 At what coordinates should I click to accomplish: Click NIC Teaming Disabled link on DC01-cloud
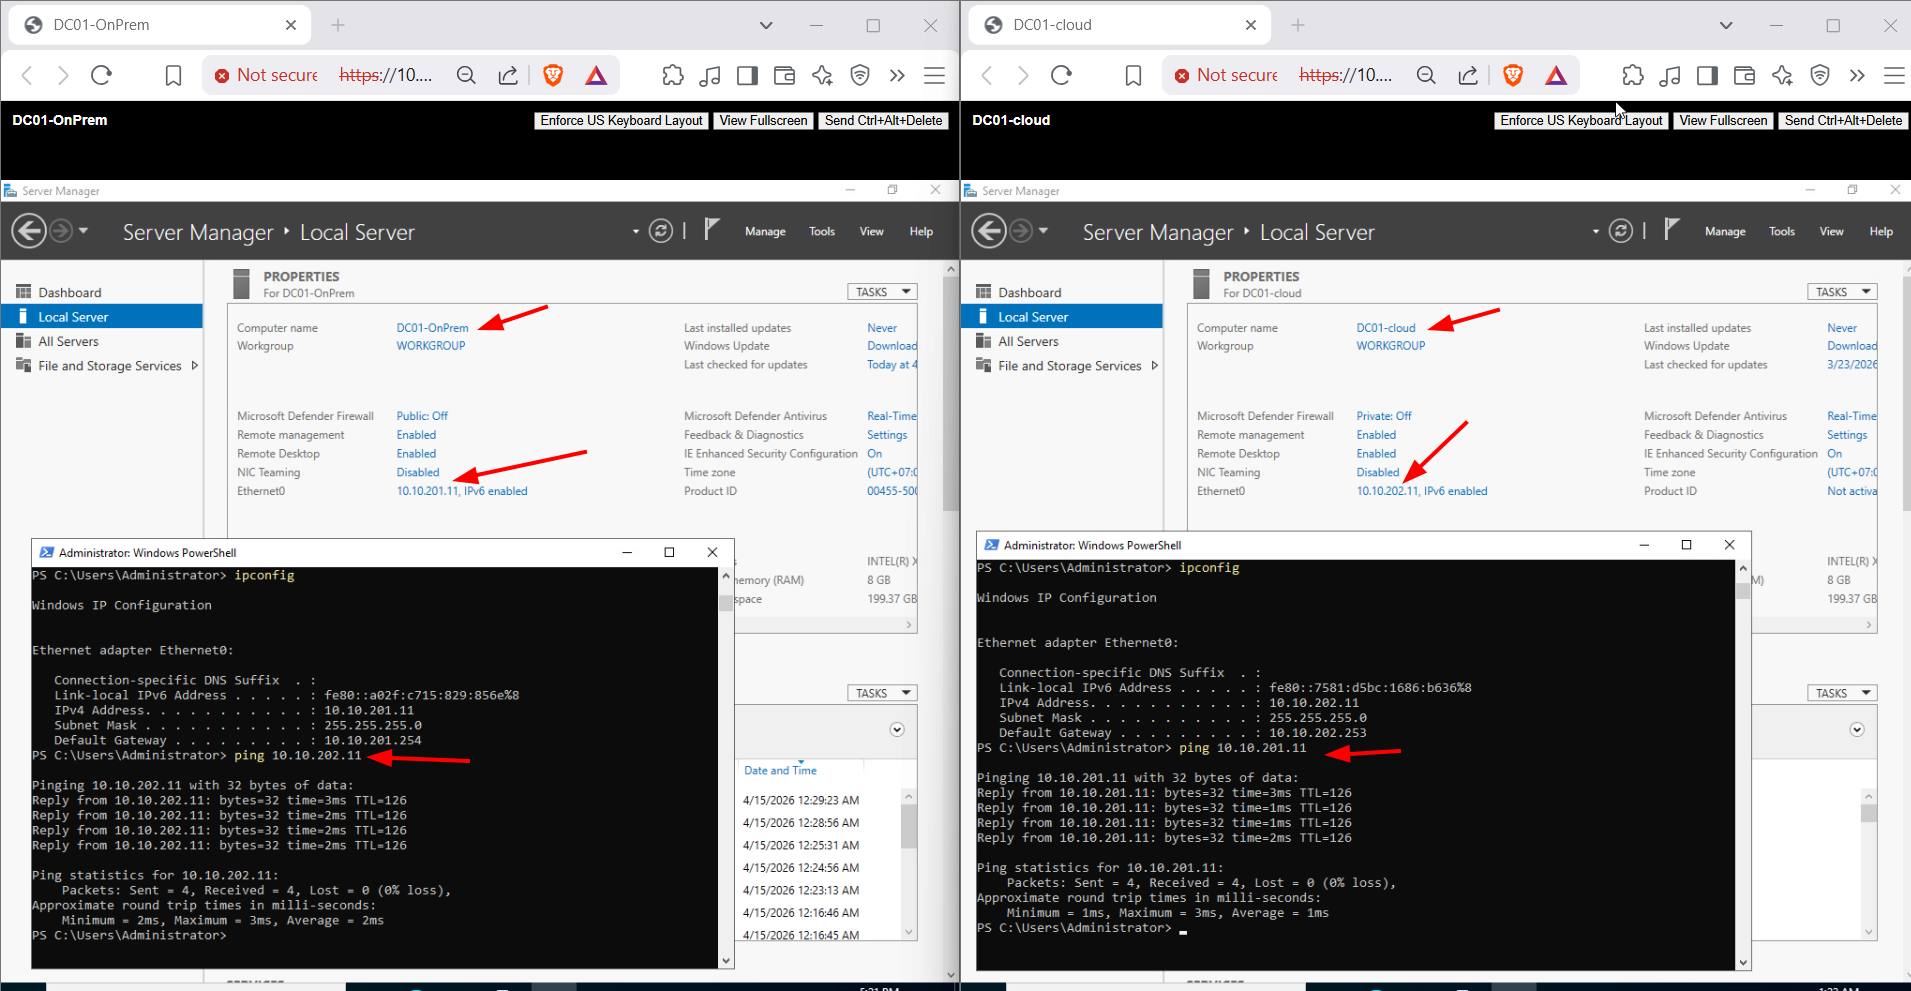pyautogui.click(x=1377, y=472)
